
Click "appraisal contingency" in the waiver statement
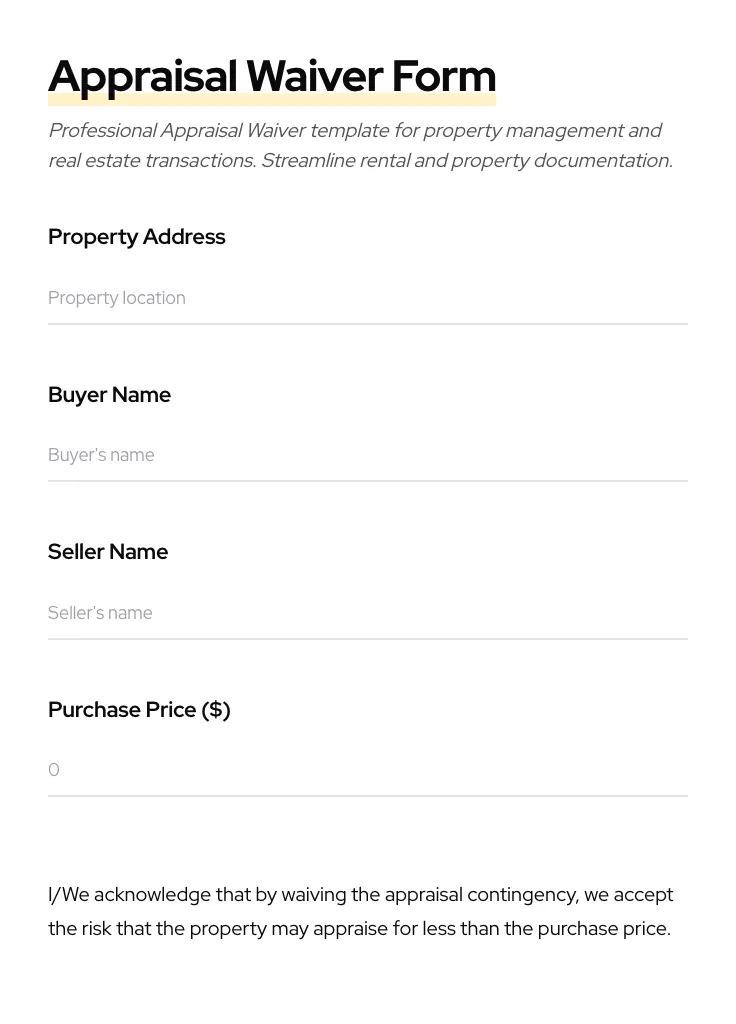coord(481,895)
